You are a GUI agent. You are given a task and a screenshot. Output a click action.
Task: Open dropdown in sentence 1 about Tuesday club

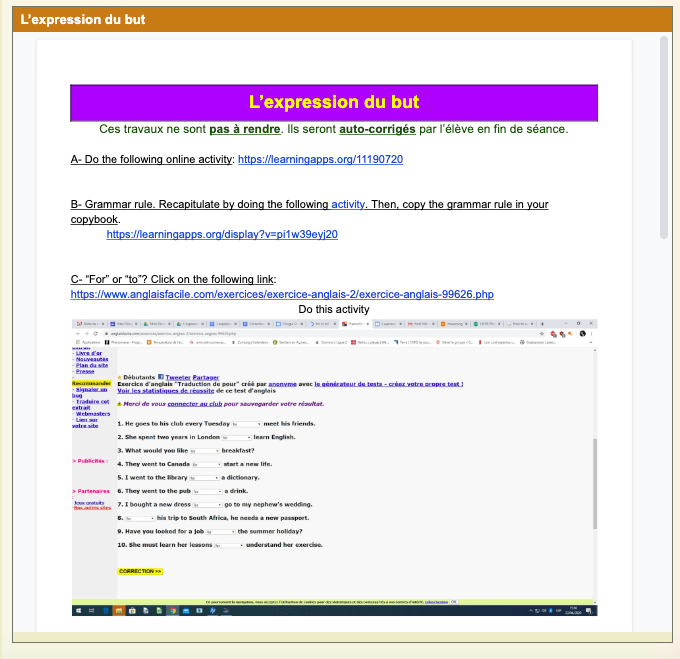pos(245,424)
